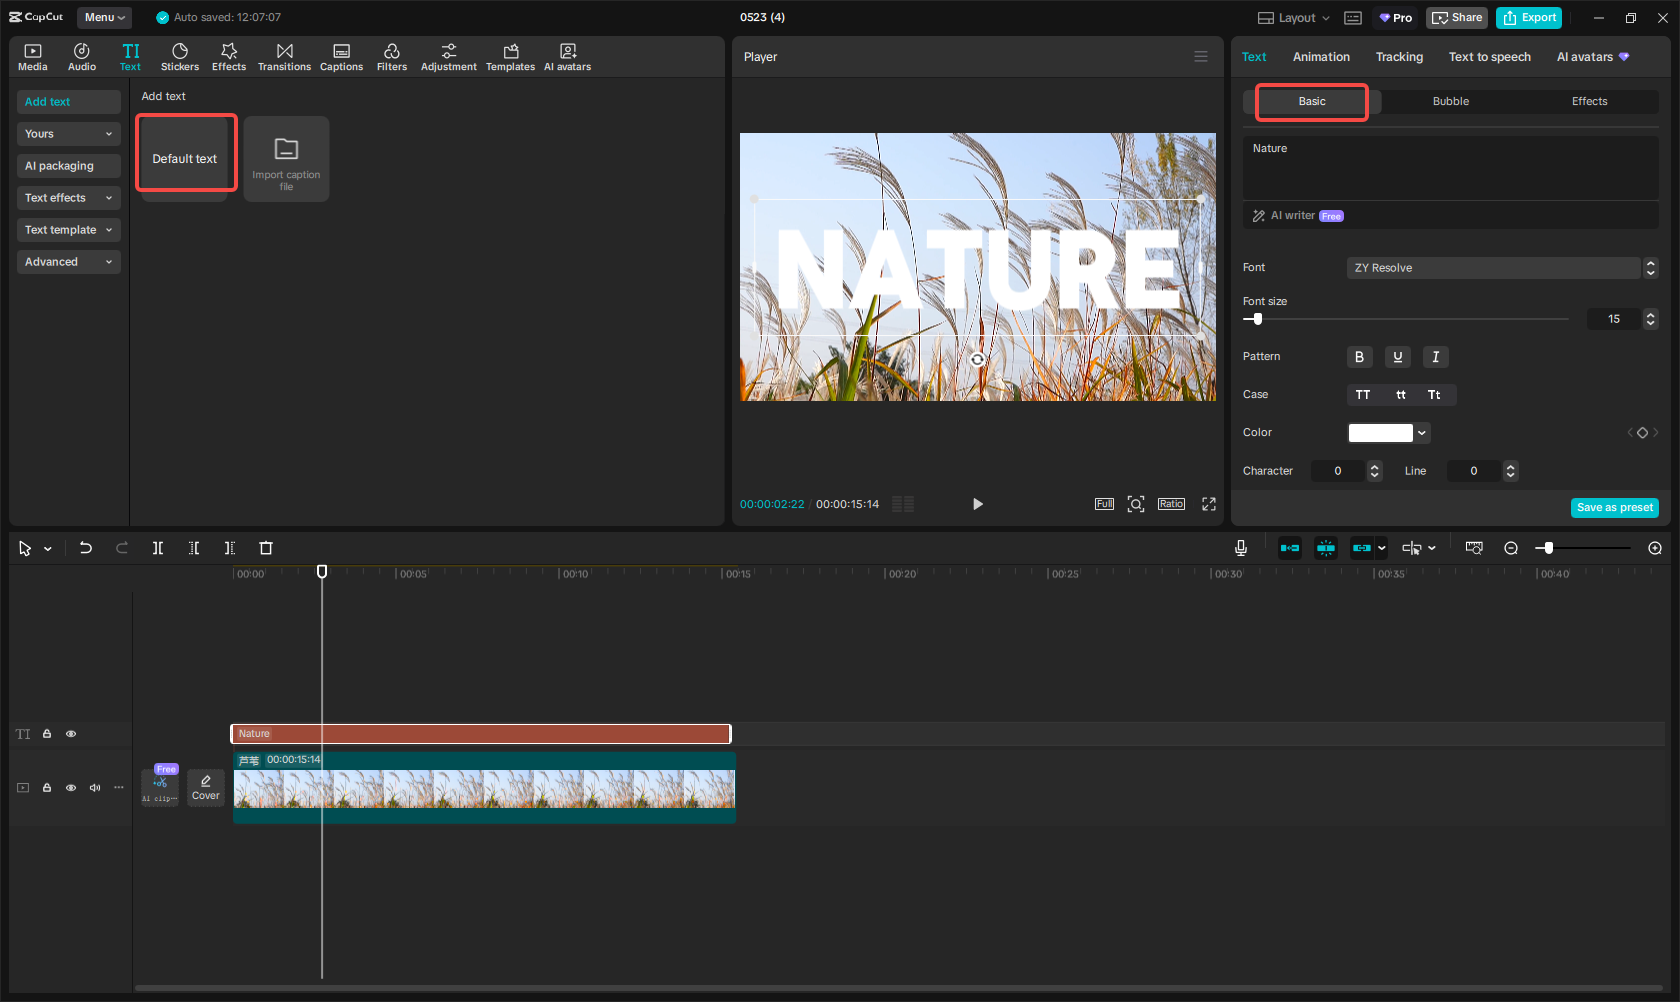Toggle visibility of the text track
The image size is (1680, 1002).
(x=70, y=733)
